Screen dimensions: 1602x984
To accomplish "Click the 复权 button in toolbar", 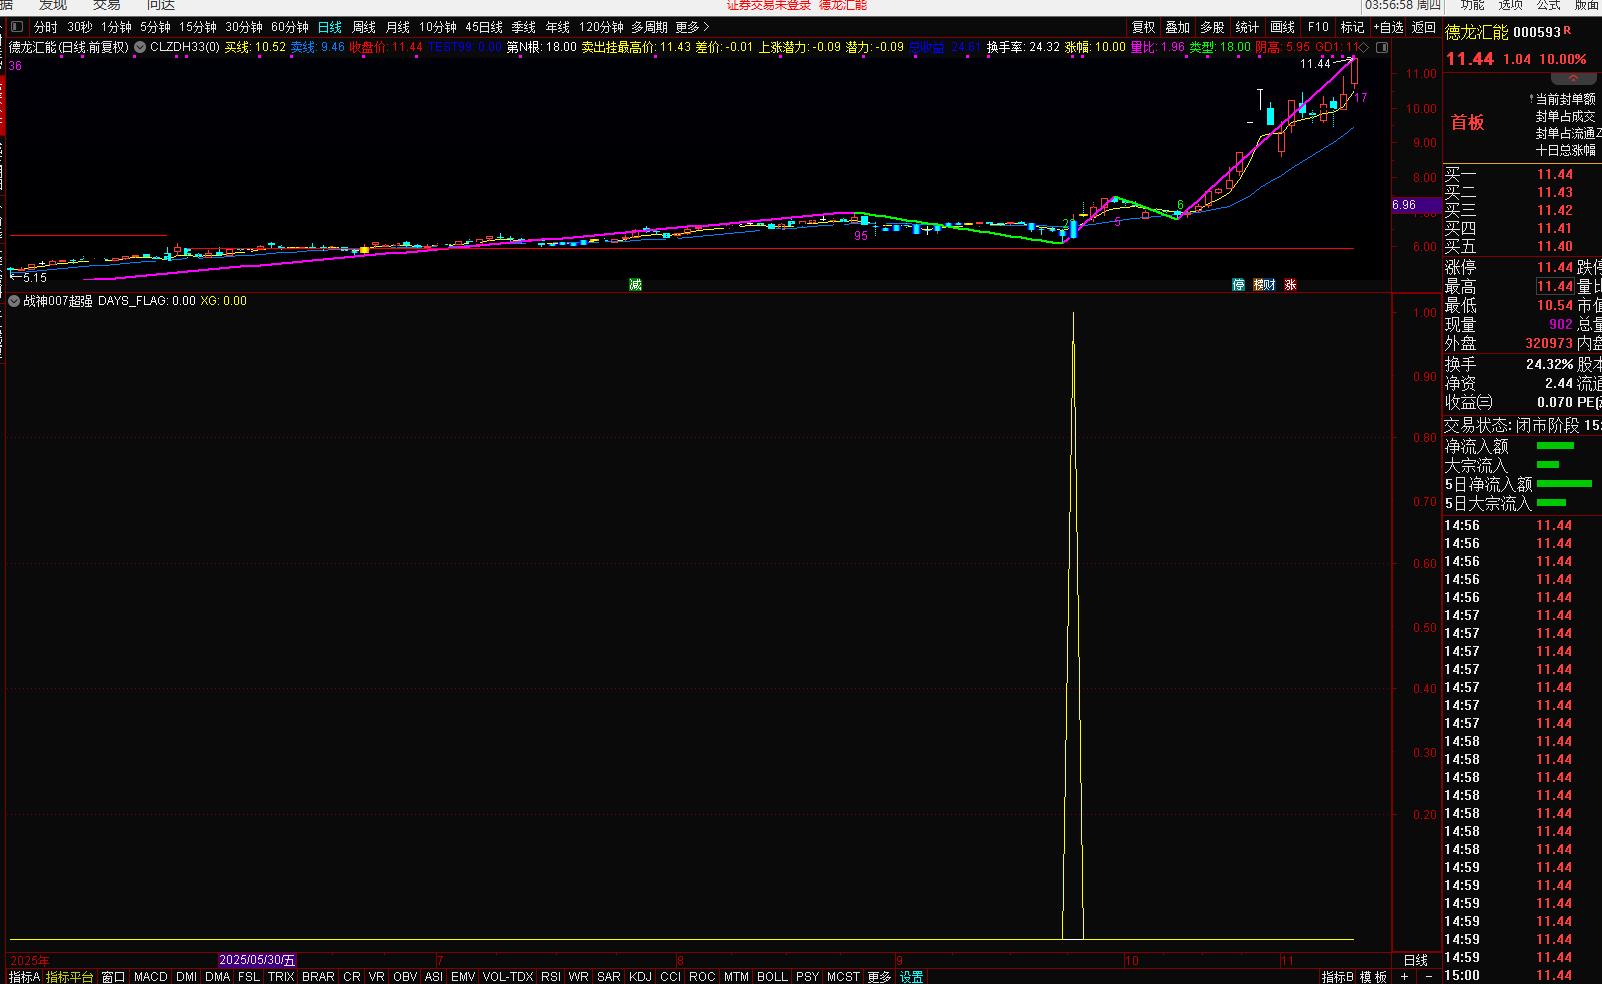I will pos(1143,27).
